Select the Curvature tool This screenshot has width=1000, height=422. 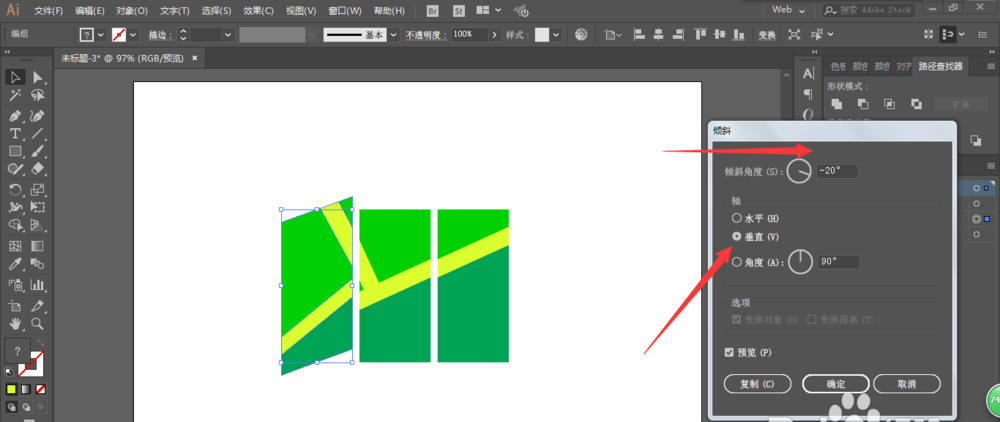pos(38,116)
